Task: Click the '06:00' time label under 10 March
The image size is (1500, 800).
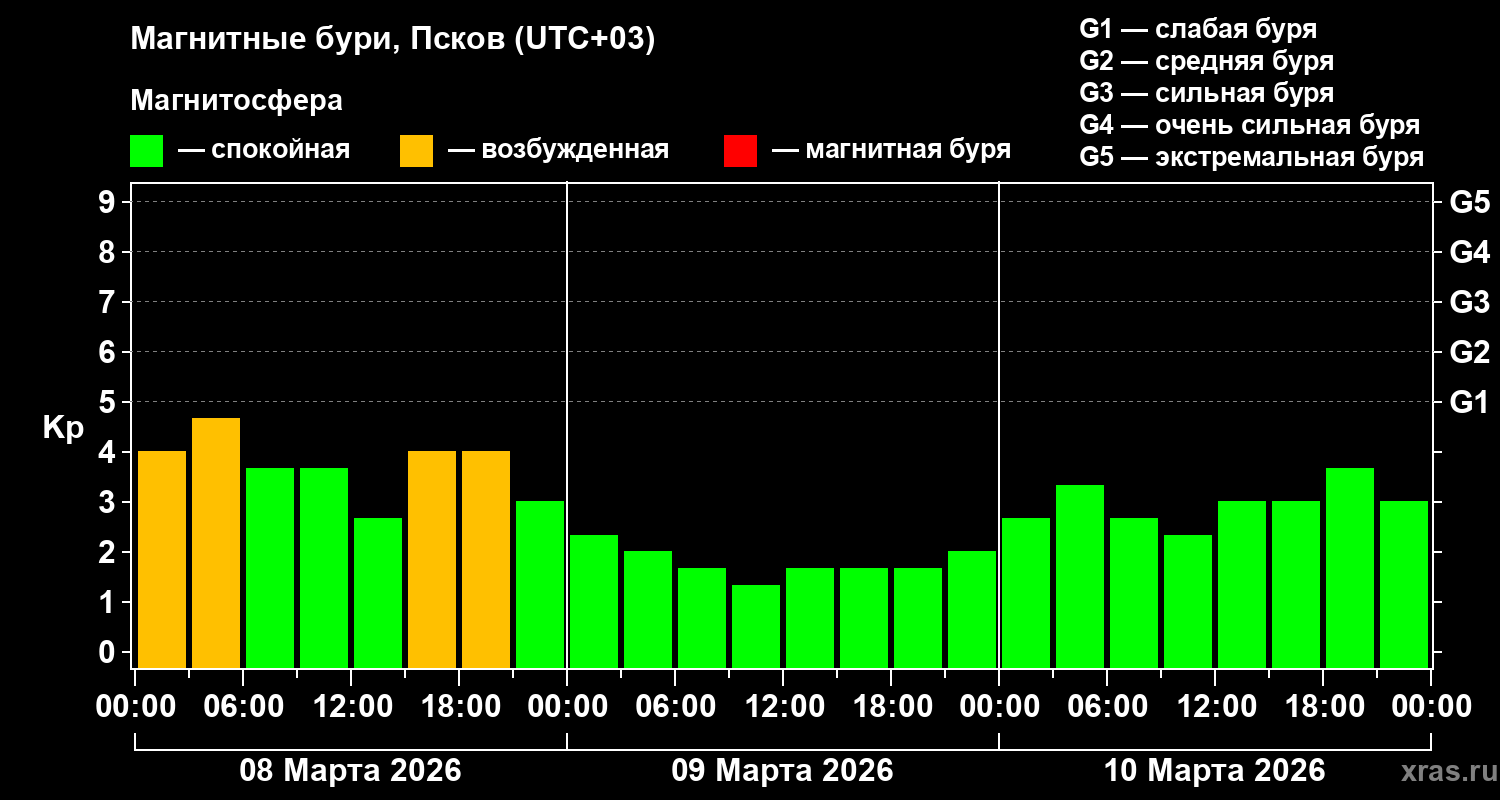Action: tap(1107, 707)
